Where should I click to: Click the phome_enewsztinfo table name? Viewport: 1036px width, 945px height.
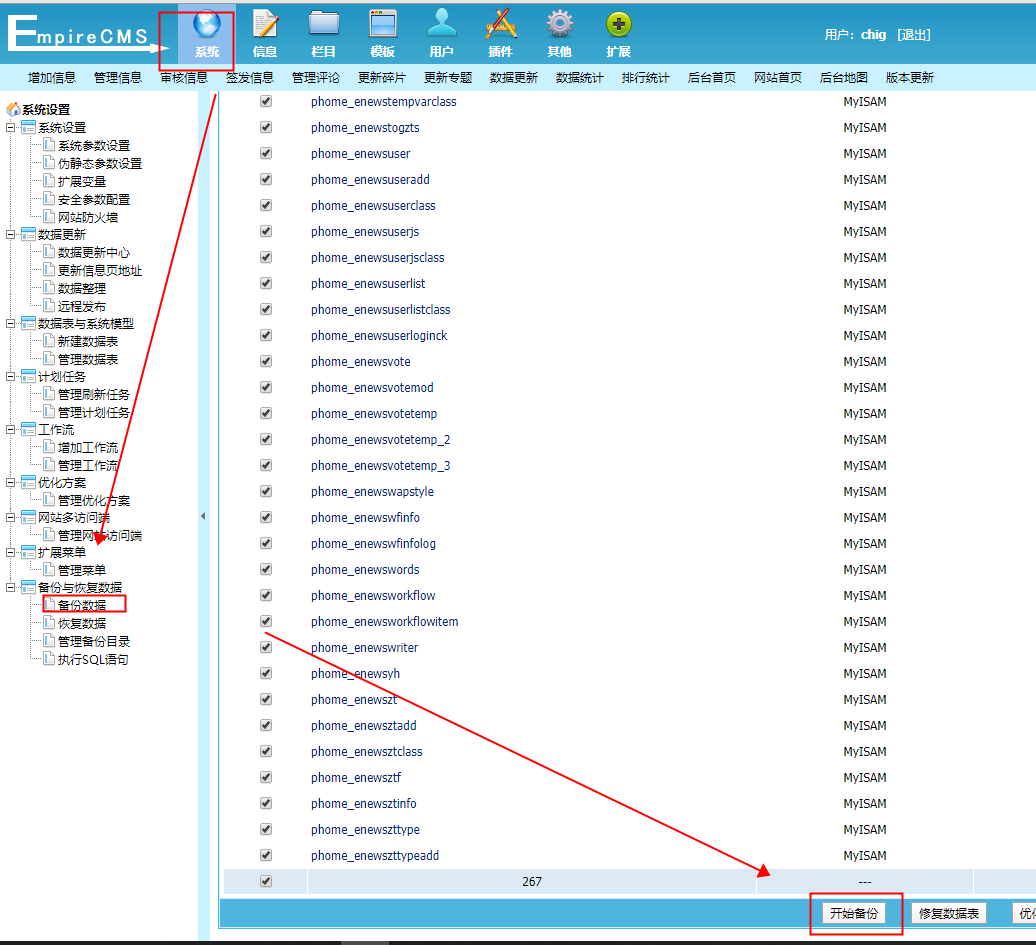pos(364,804)
